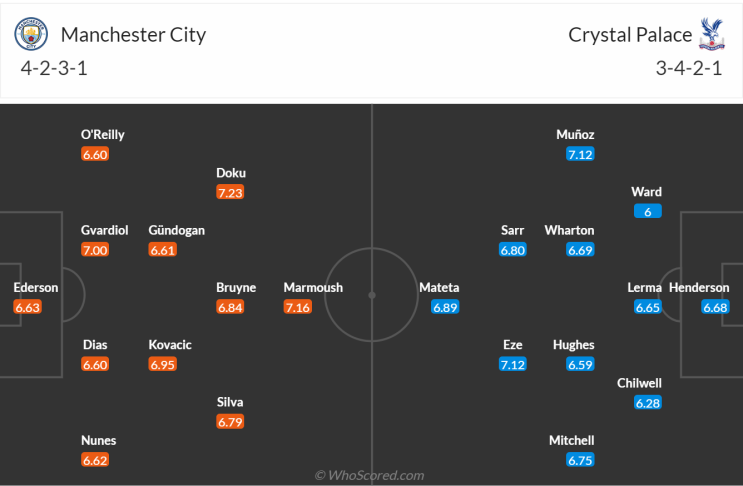Click Kovacic's 6.95 rating badge
The image size is (743, 486).
[x=163, y=364]
